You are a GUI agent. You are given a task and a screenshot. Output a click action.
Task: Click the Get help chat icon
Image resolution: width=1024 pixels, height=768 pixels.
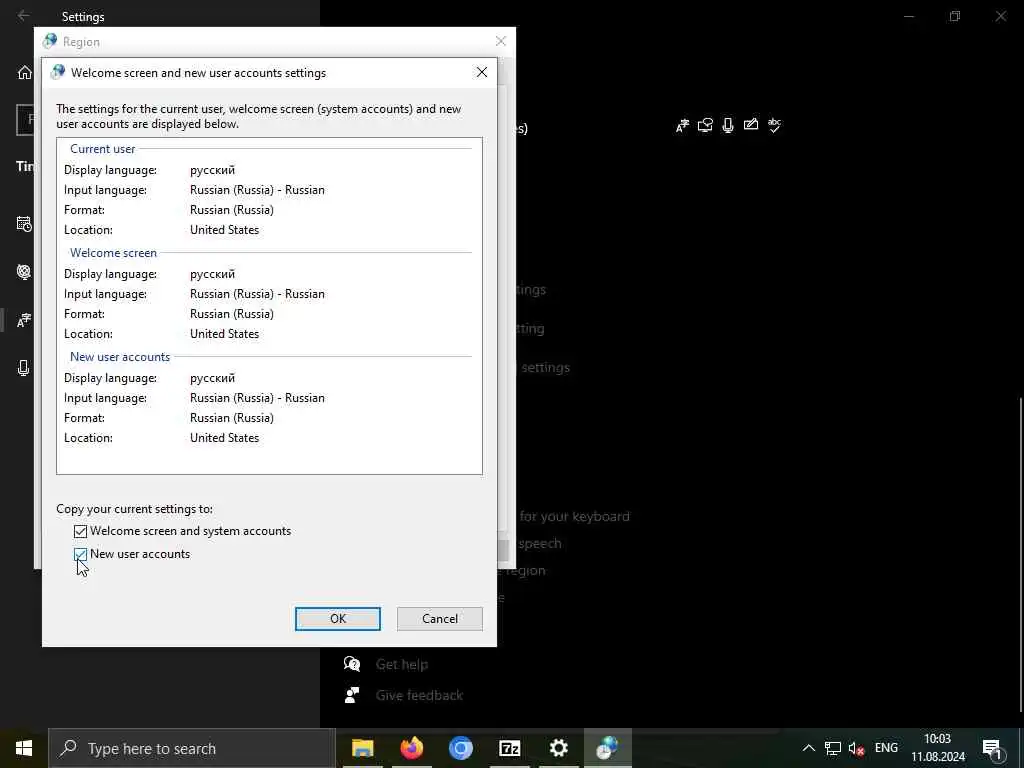click(352, 664)
